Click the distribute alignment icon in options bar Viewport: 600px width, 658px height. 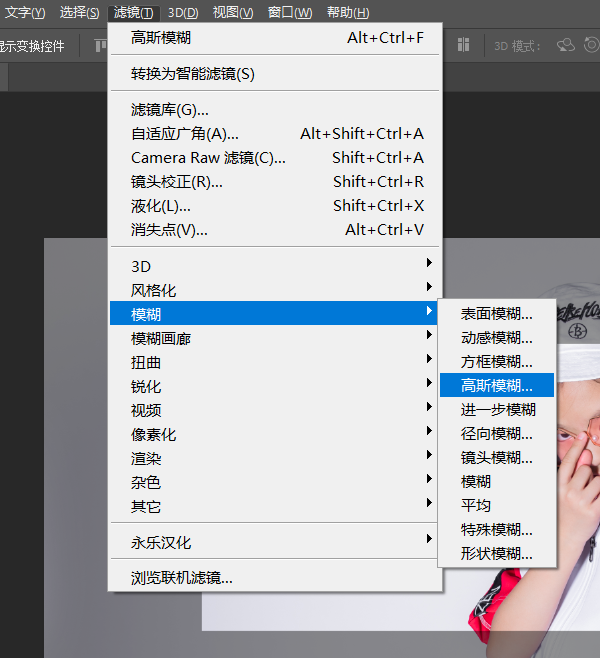click(463, 44)
